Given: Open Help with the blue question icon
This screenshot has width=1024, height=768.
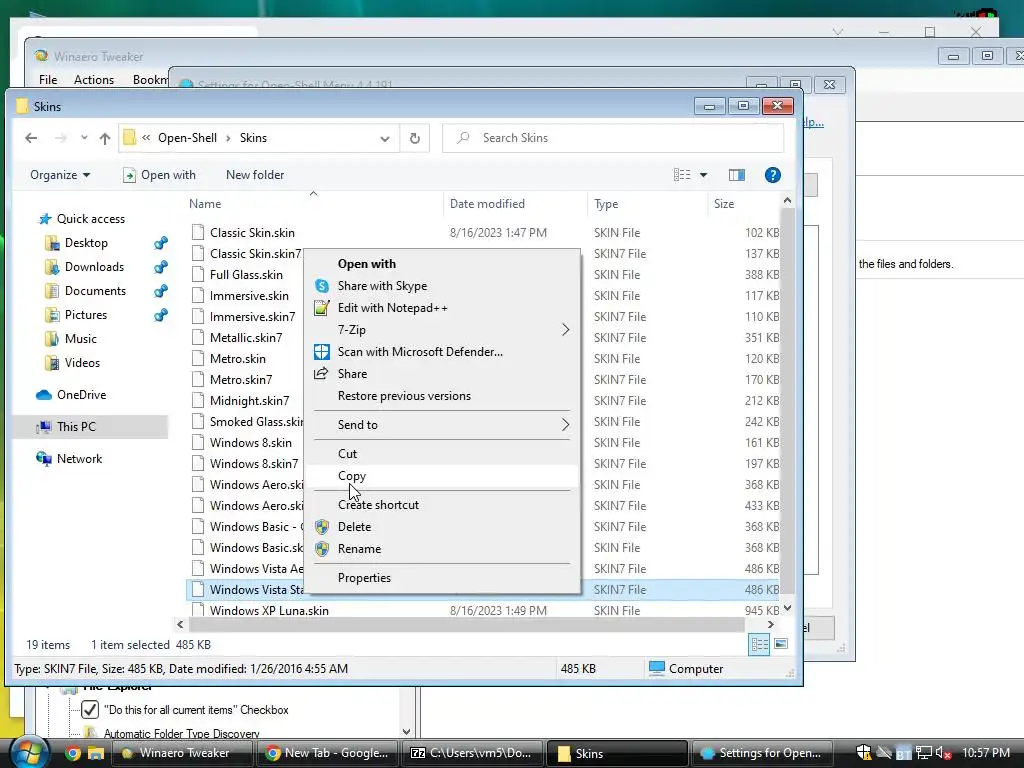Looking at the screenshot, I should [x=773, y=175].
